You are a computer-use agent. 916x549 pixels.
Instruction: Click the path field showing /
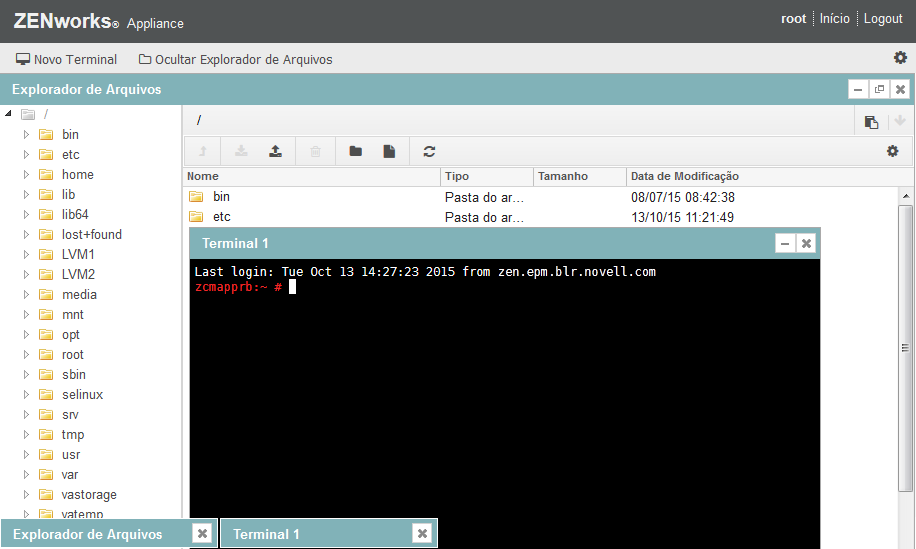coord(519,120)
